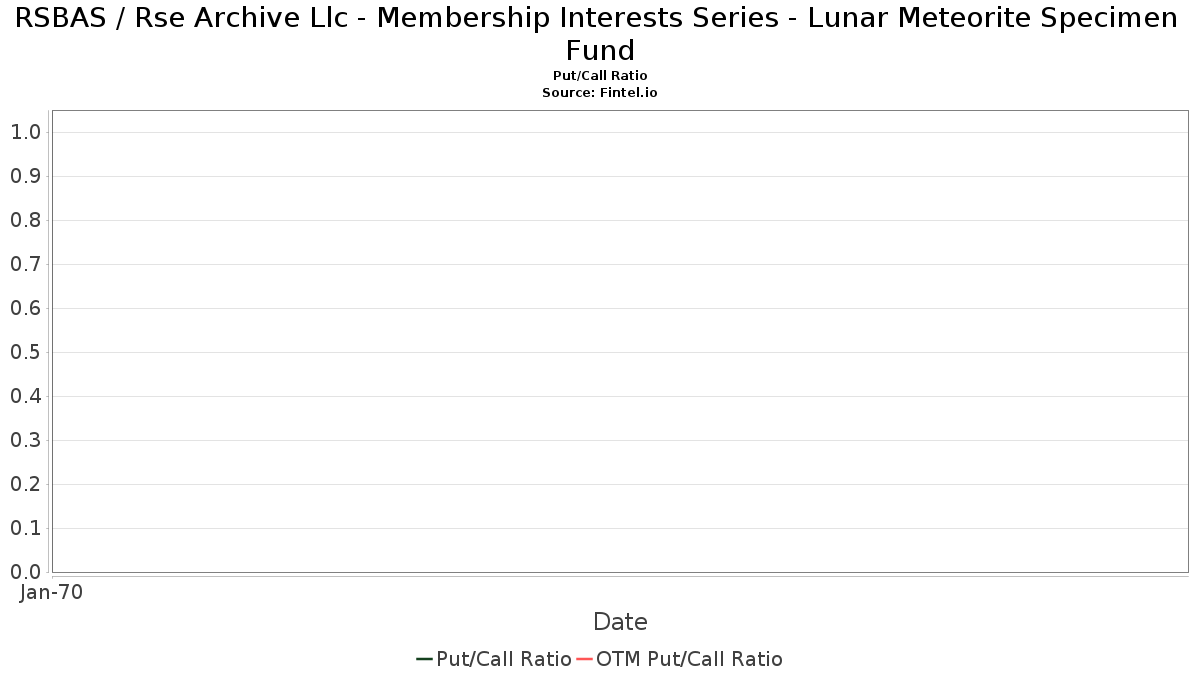Click the Source: Fintel.io text
The height and width of the screenshot is (675, 1200).
[600, 92]
